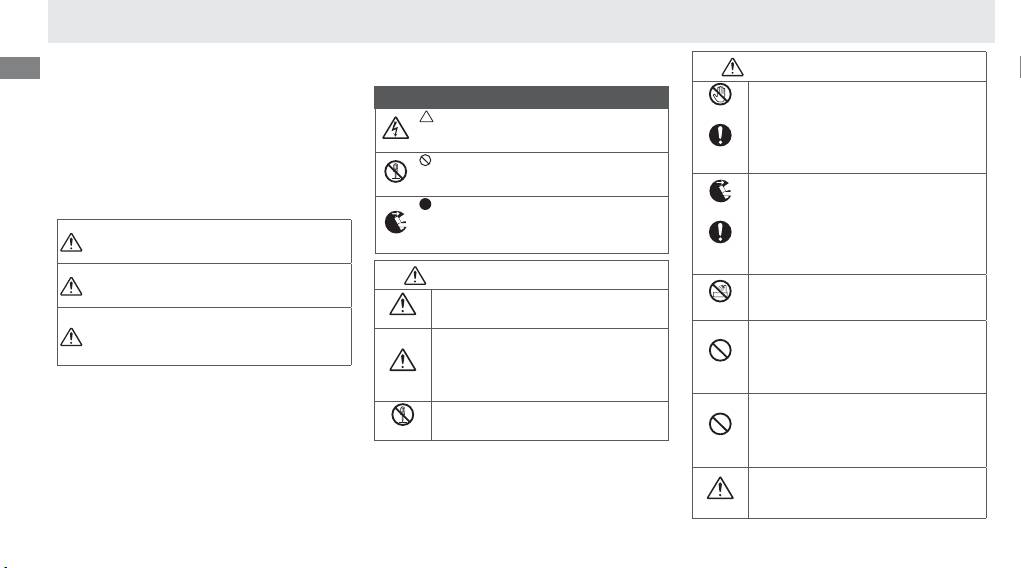Select the no-water prohibition icon in the right table

720,293
